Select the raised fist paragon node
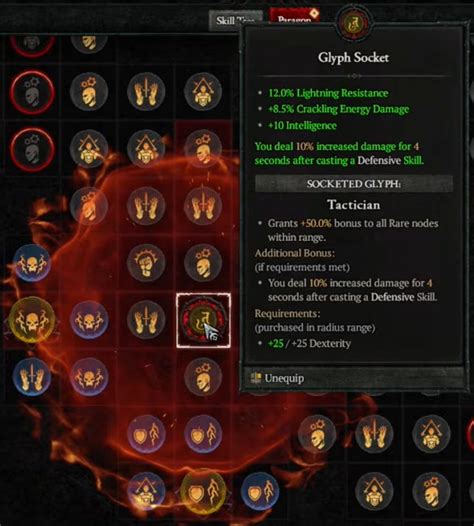 146,263
